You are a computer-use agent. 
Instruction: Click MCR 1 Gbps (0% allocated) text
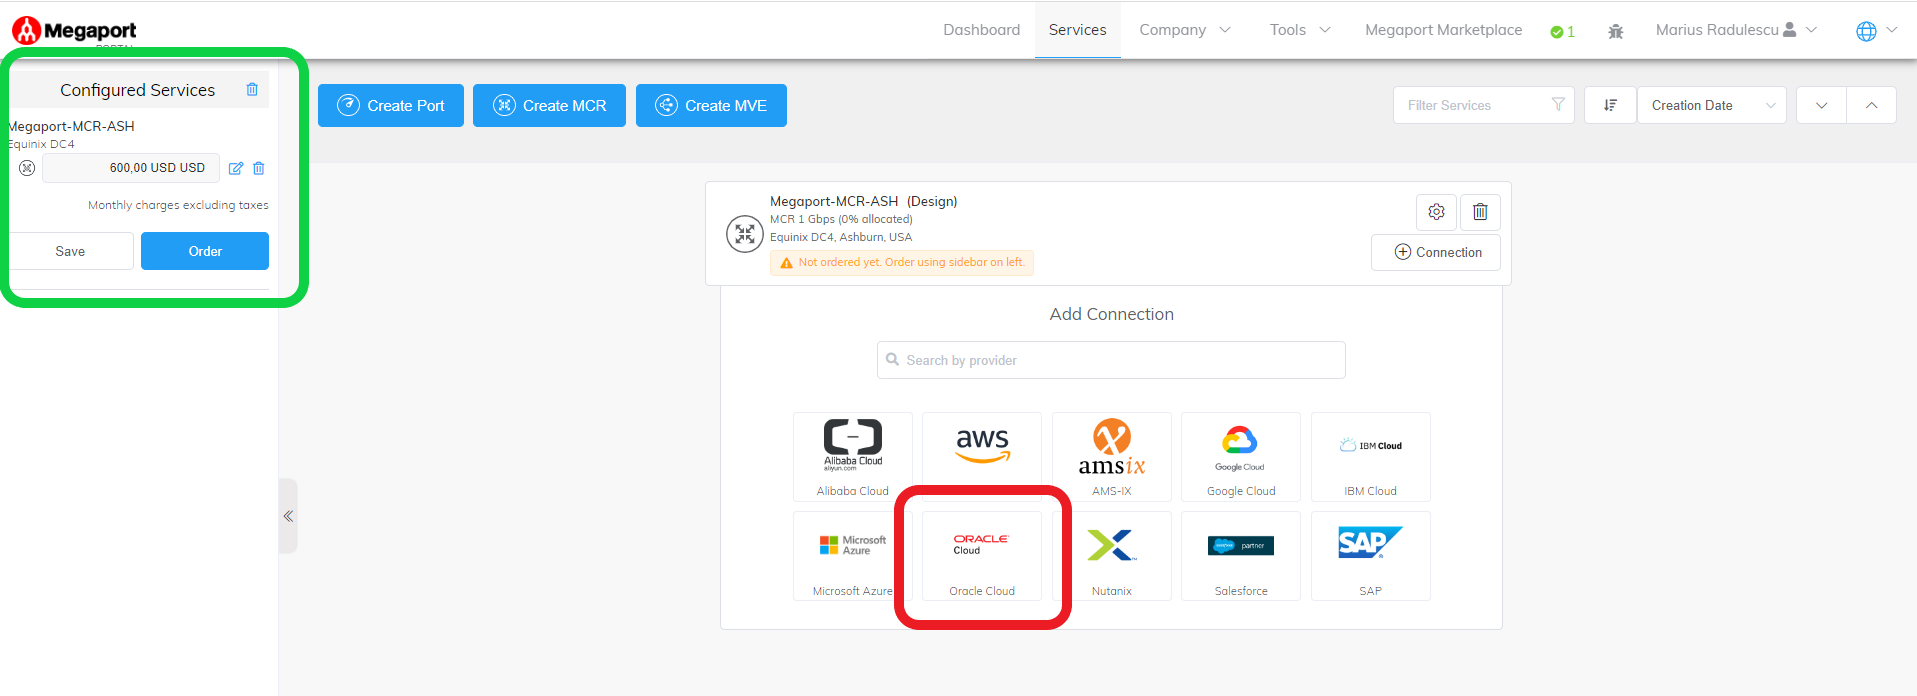point(841,219)
